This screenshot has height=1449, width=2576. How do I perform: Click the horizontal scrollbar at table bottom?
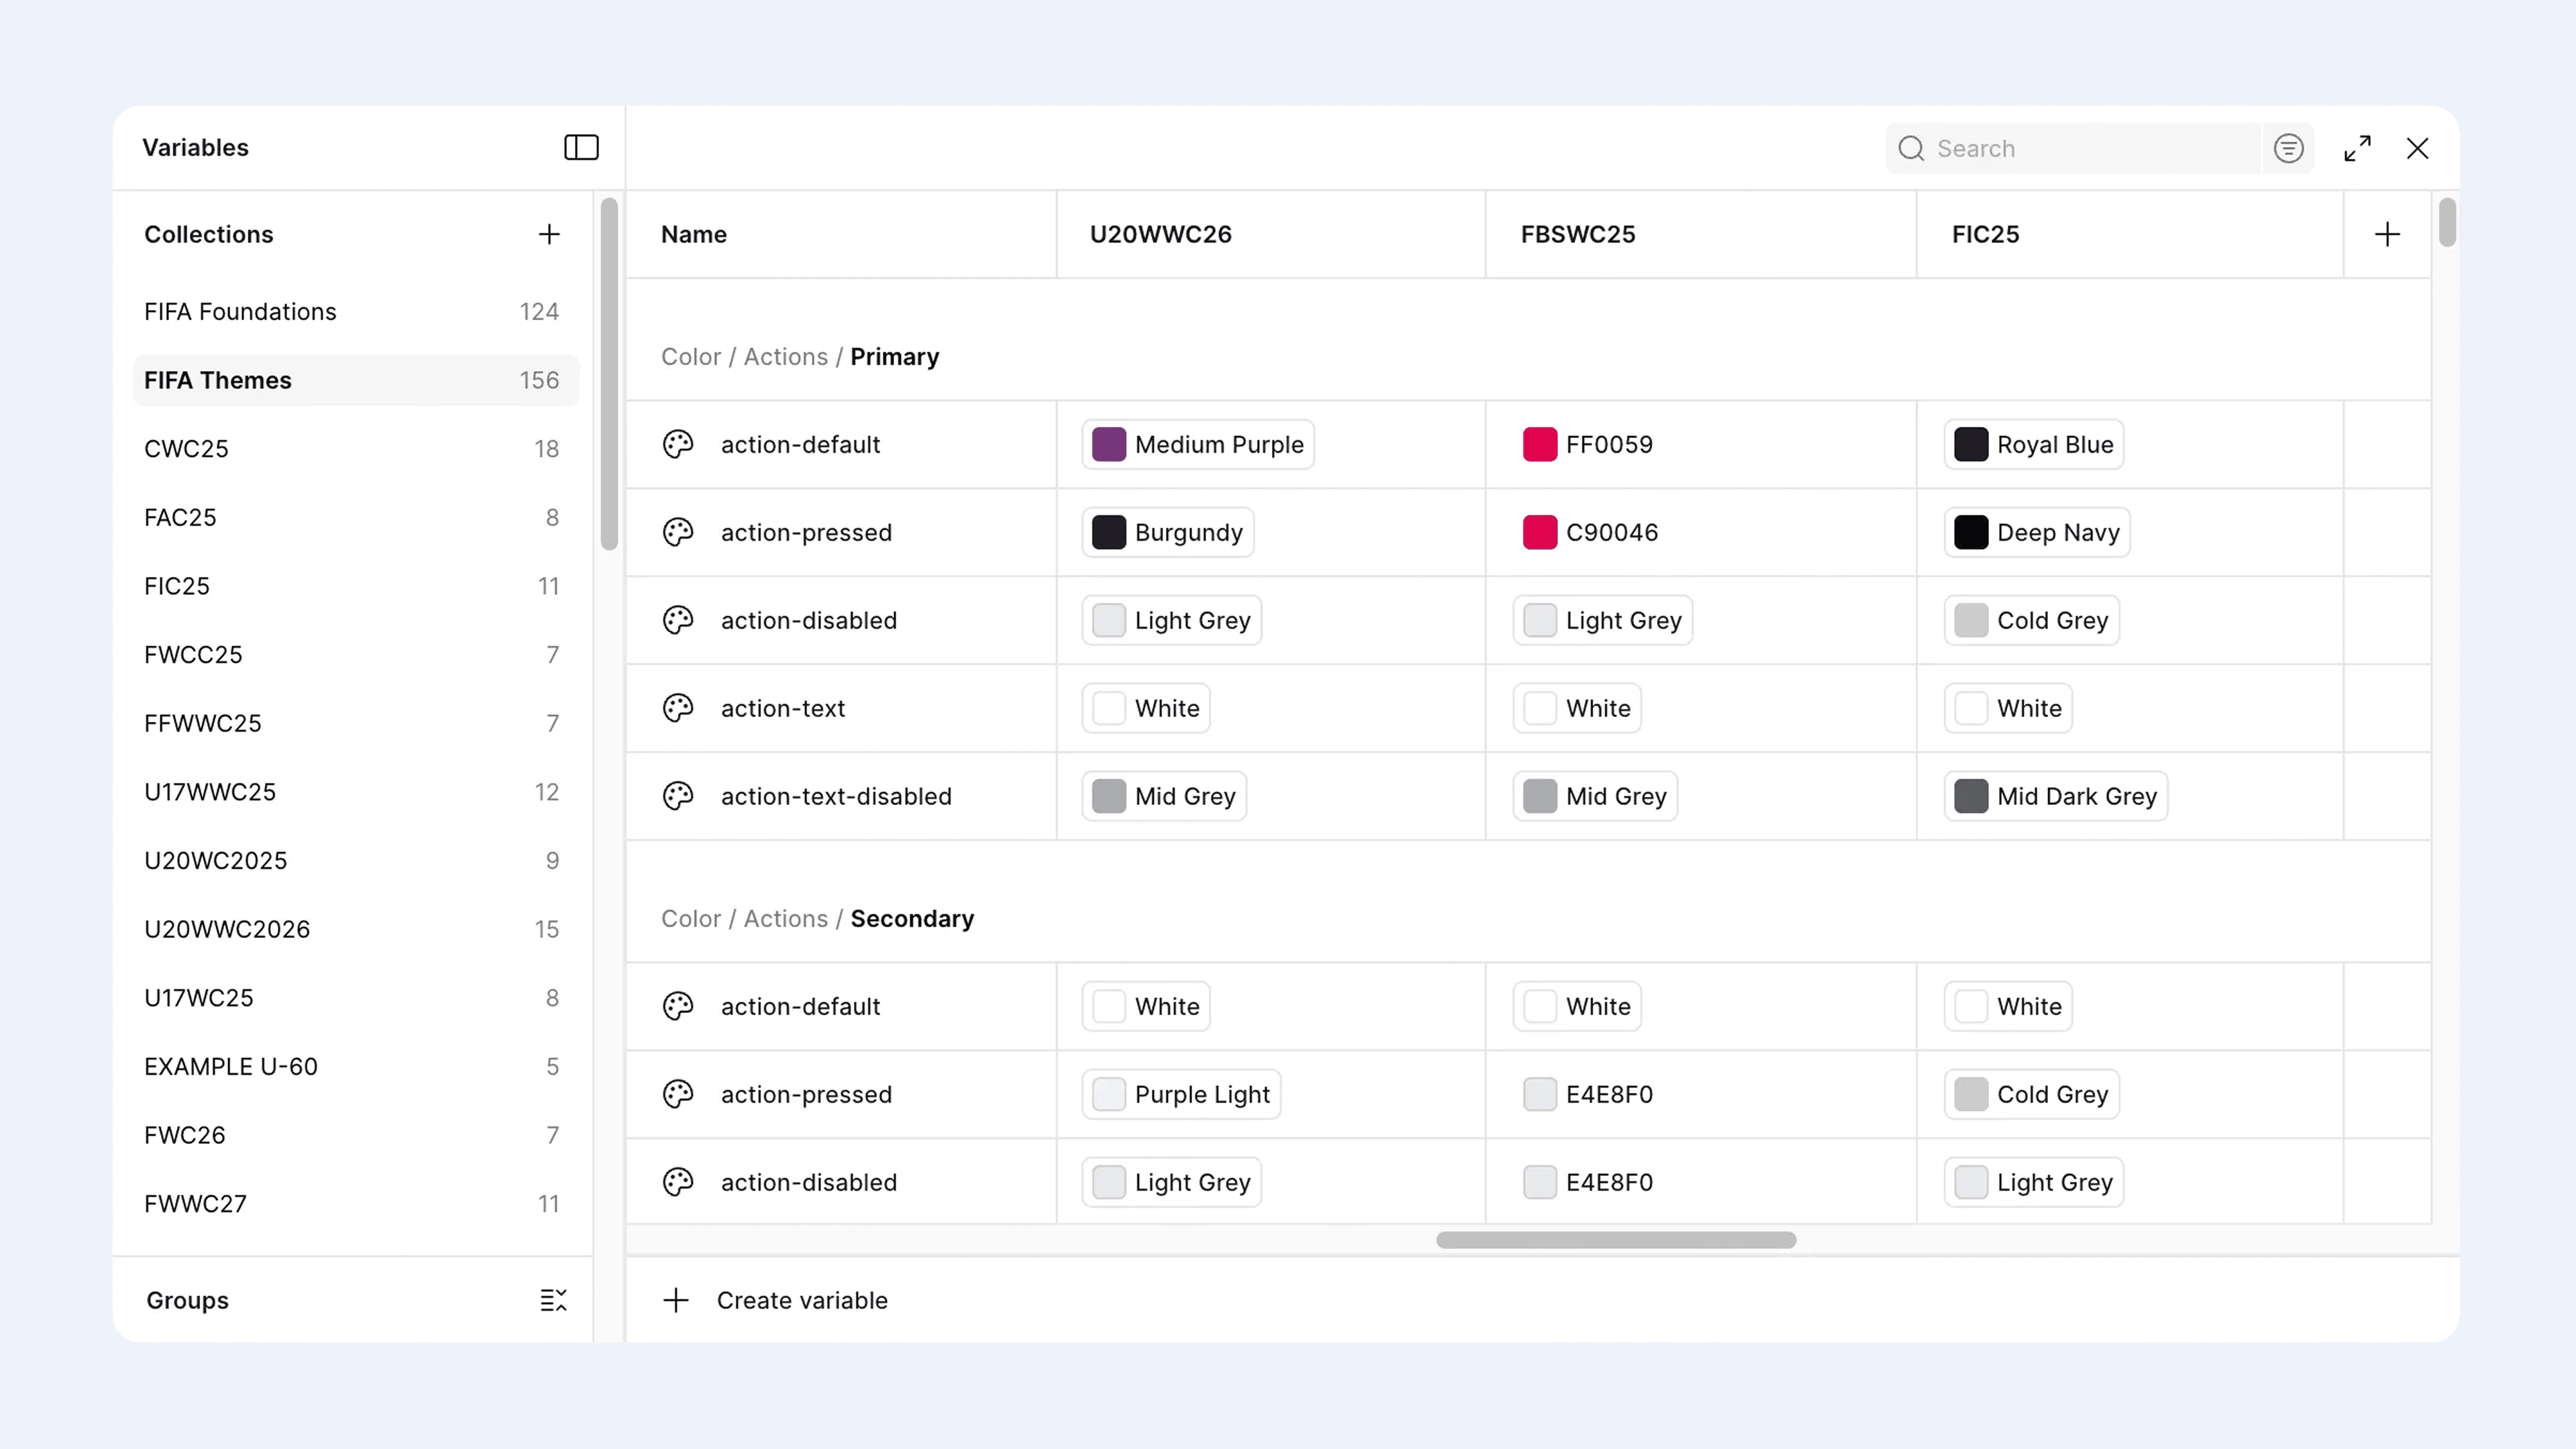pyautogui.click(x=1615, y=1240)
